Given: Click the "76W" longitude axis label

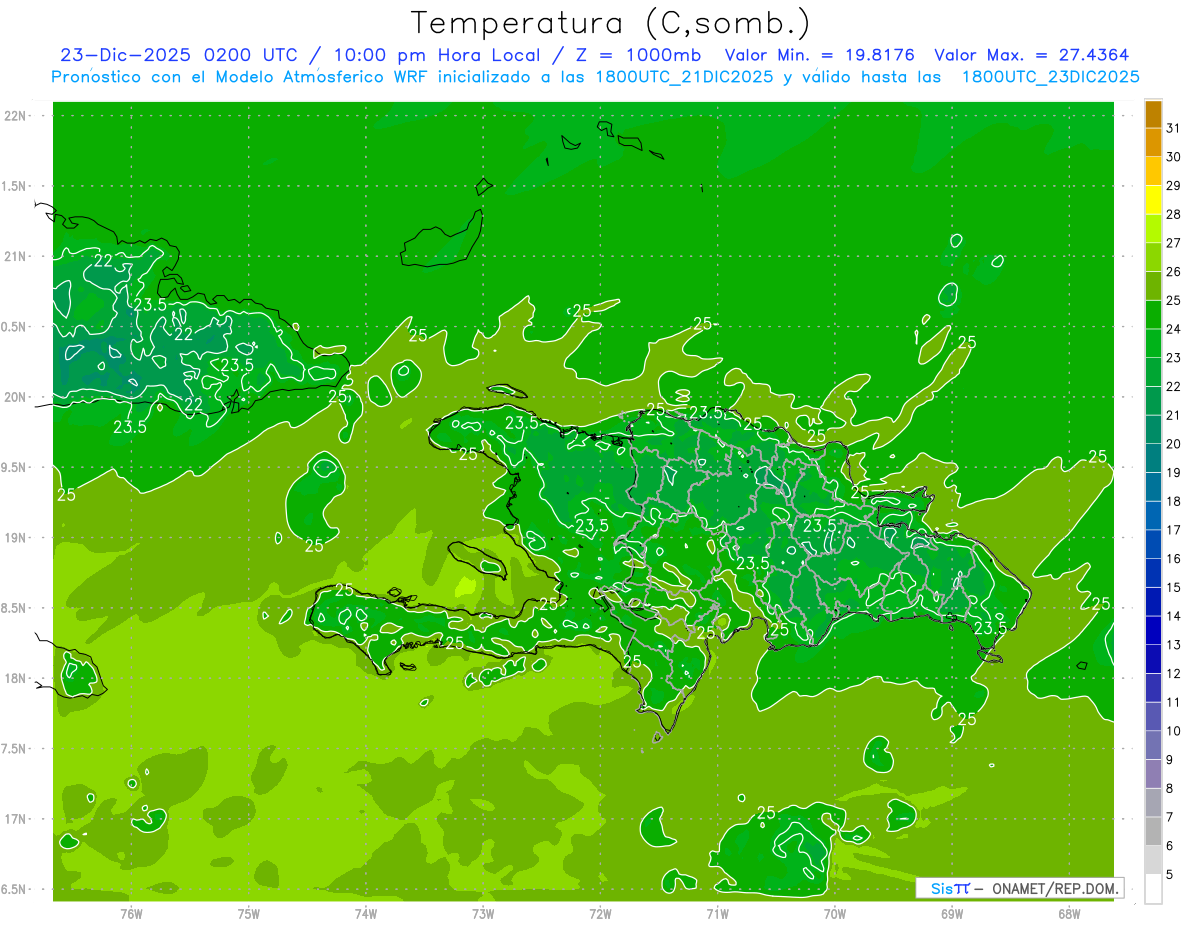Looking at the screenshot, I should click(x=131, y=914).
